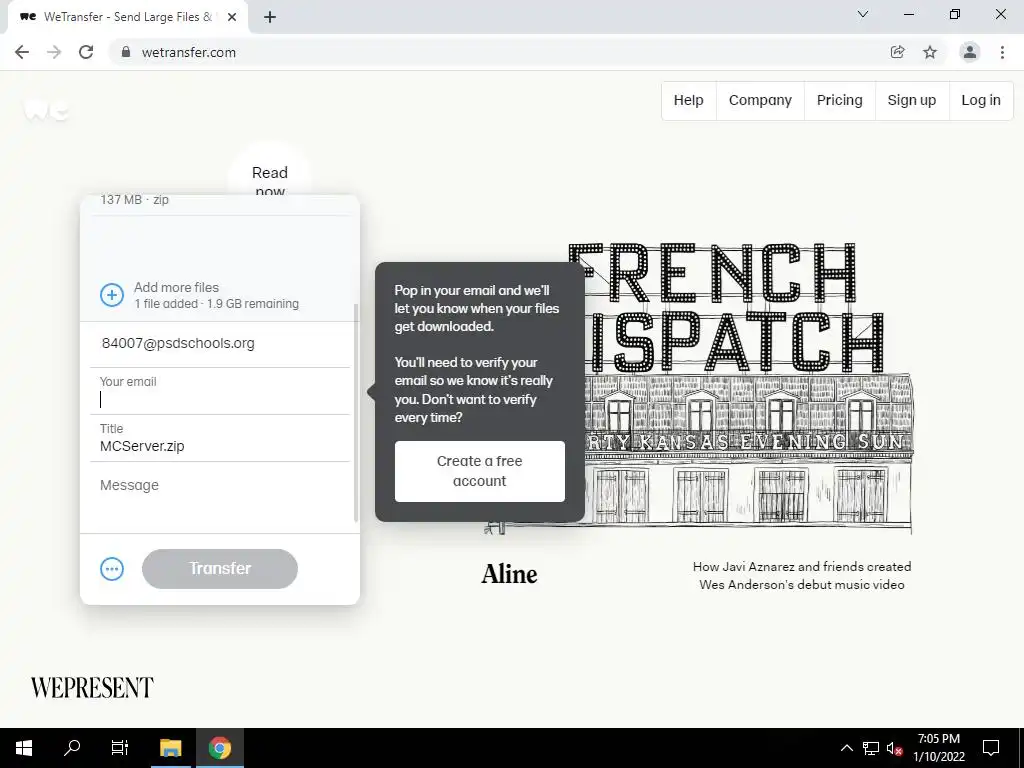Screen dimensions: 1024x768
Task: Open the Windows Start menu
Action: pyautogui.click(x=24, y=748)
